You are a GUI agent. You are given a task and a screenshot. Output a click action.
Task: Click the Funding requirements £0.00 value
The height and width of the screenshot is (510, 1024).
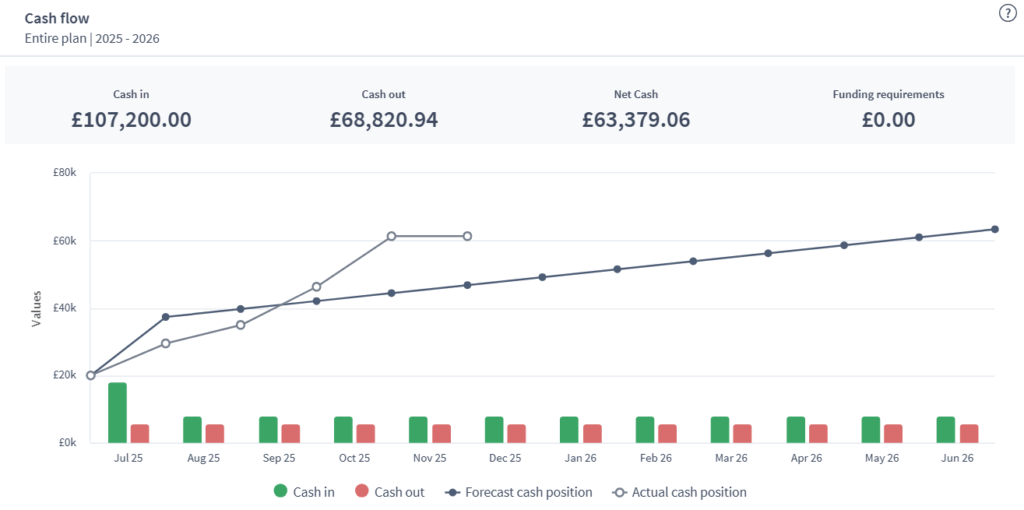pos(888,120)
